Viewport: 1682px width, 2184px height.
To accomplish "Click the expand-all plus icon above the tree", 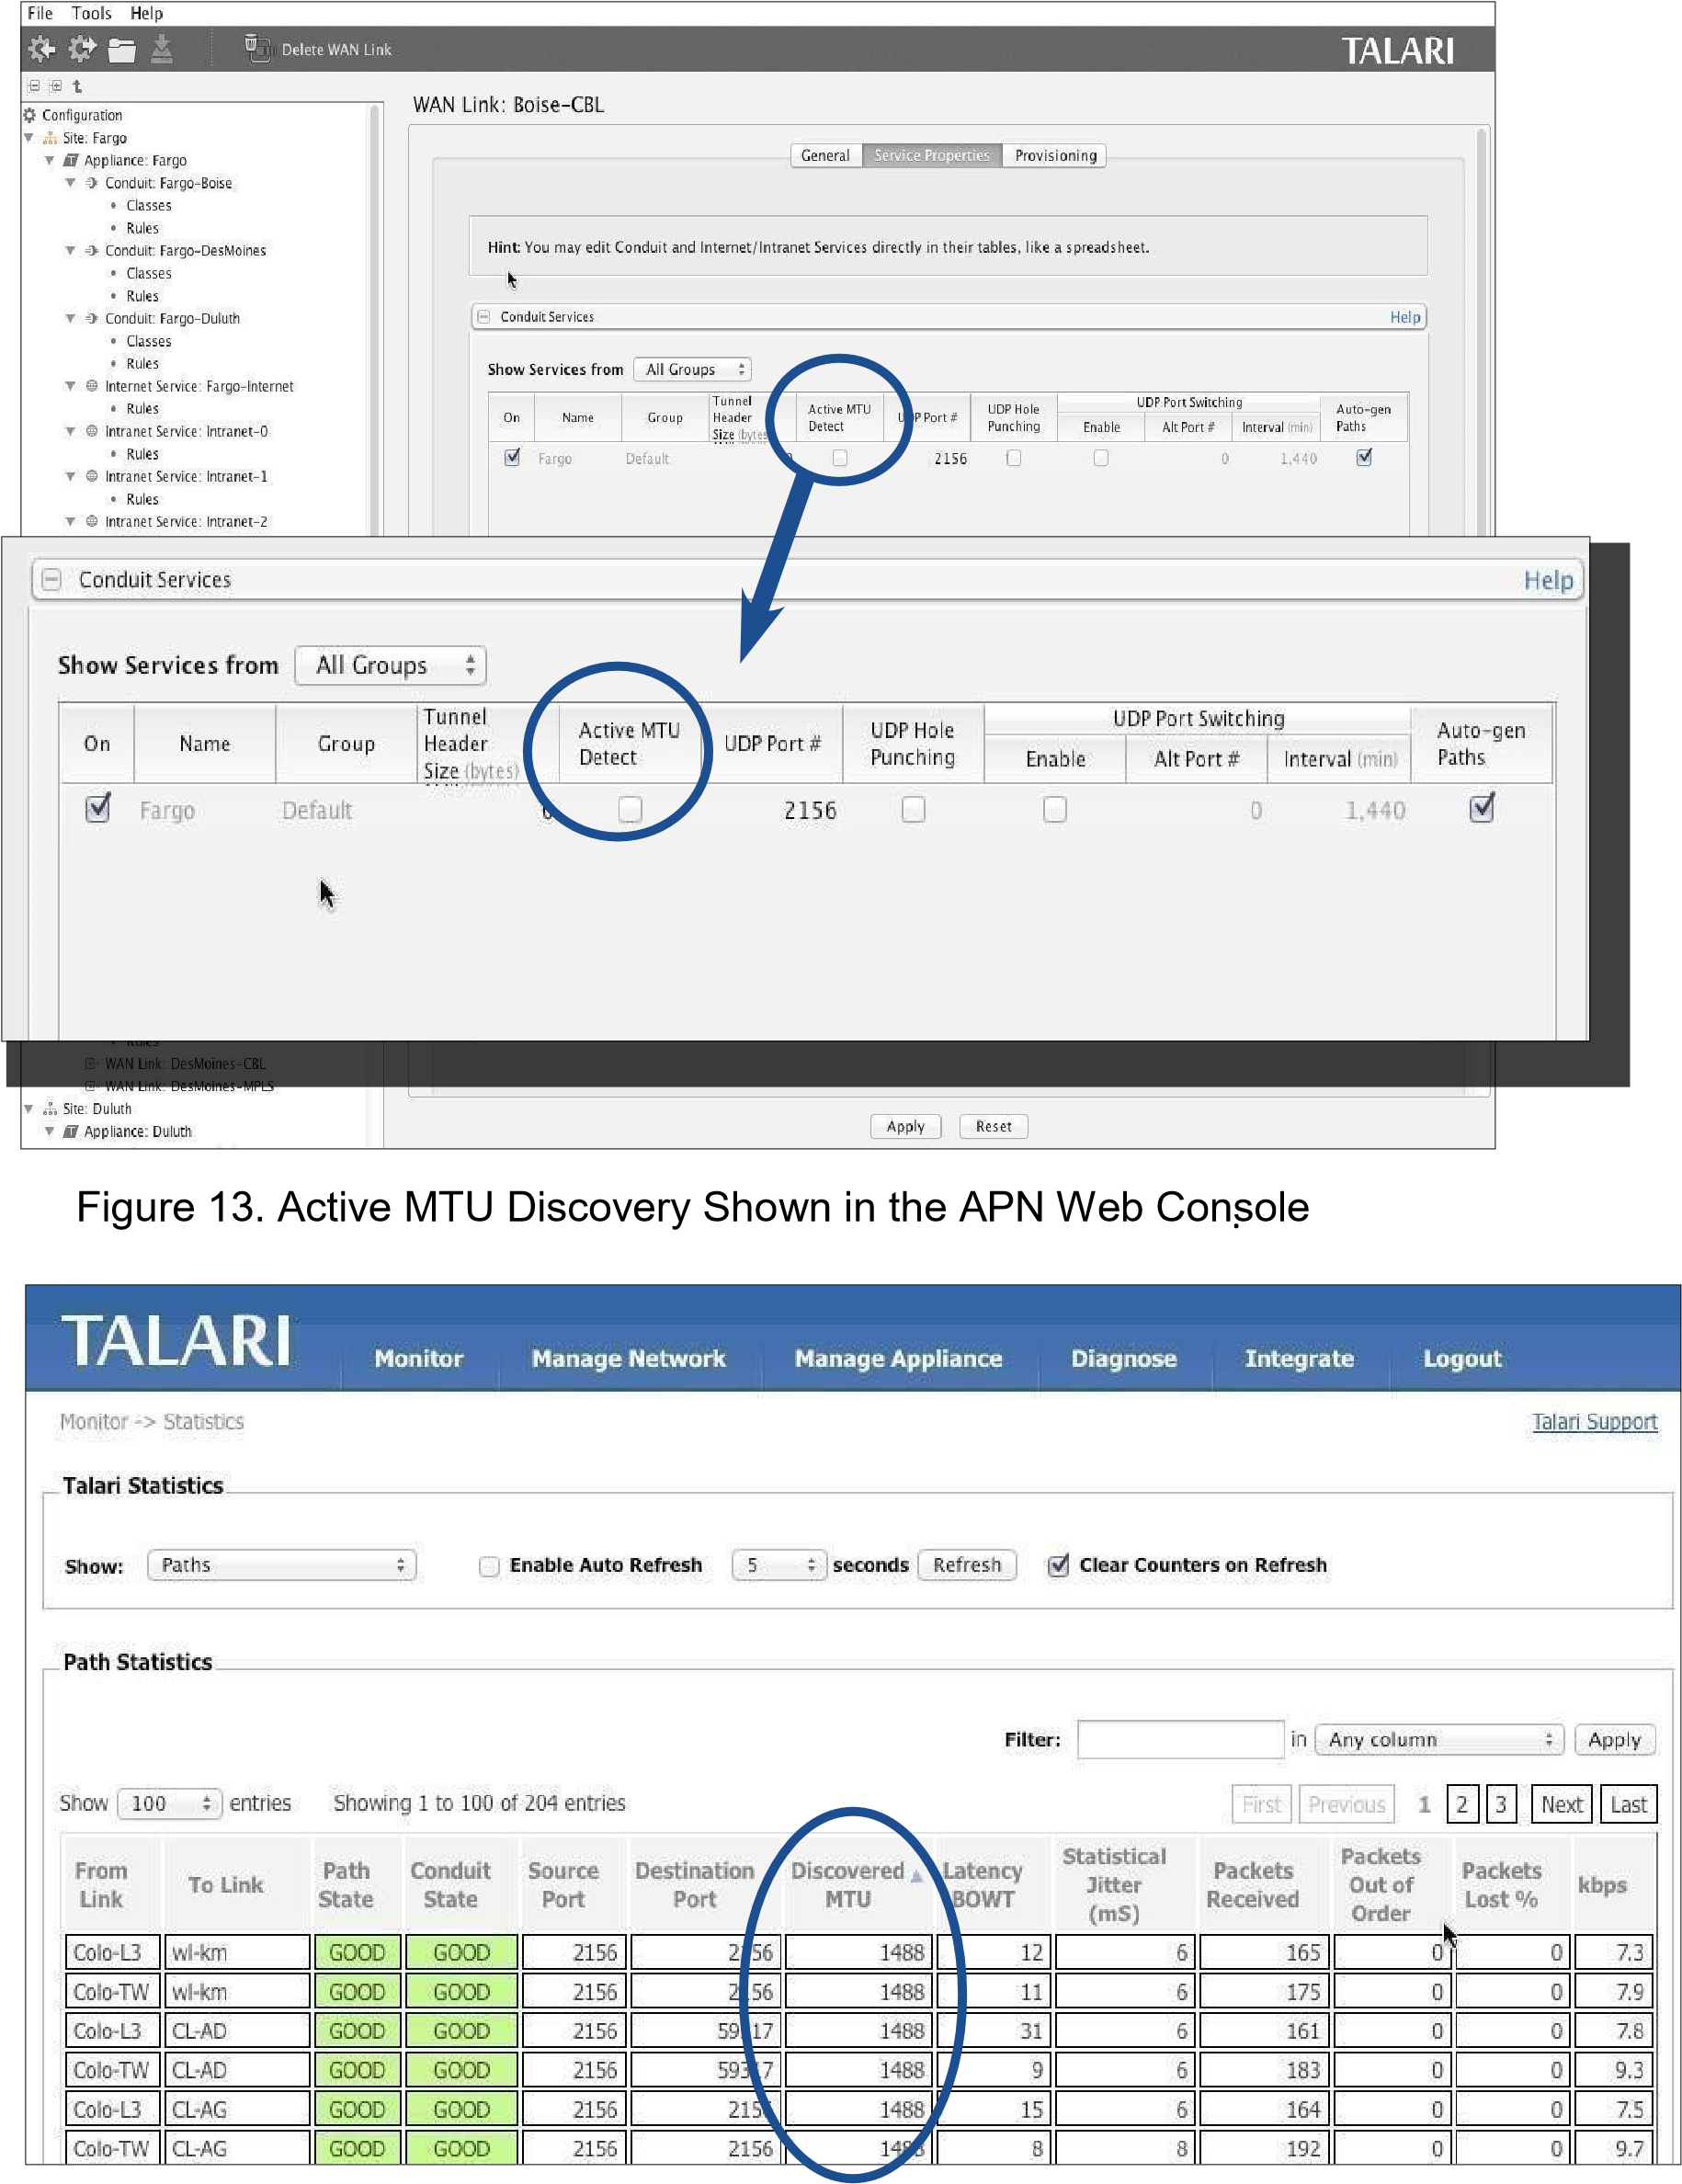I will click(x=55, y=86).
